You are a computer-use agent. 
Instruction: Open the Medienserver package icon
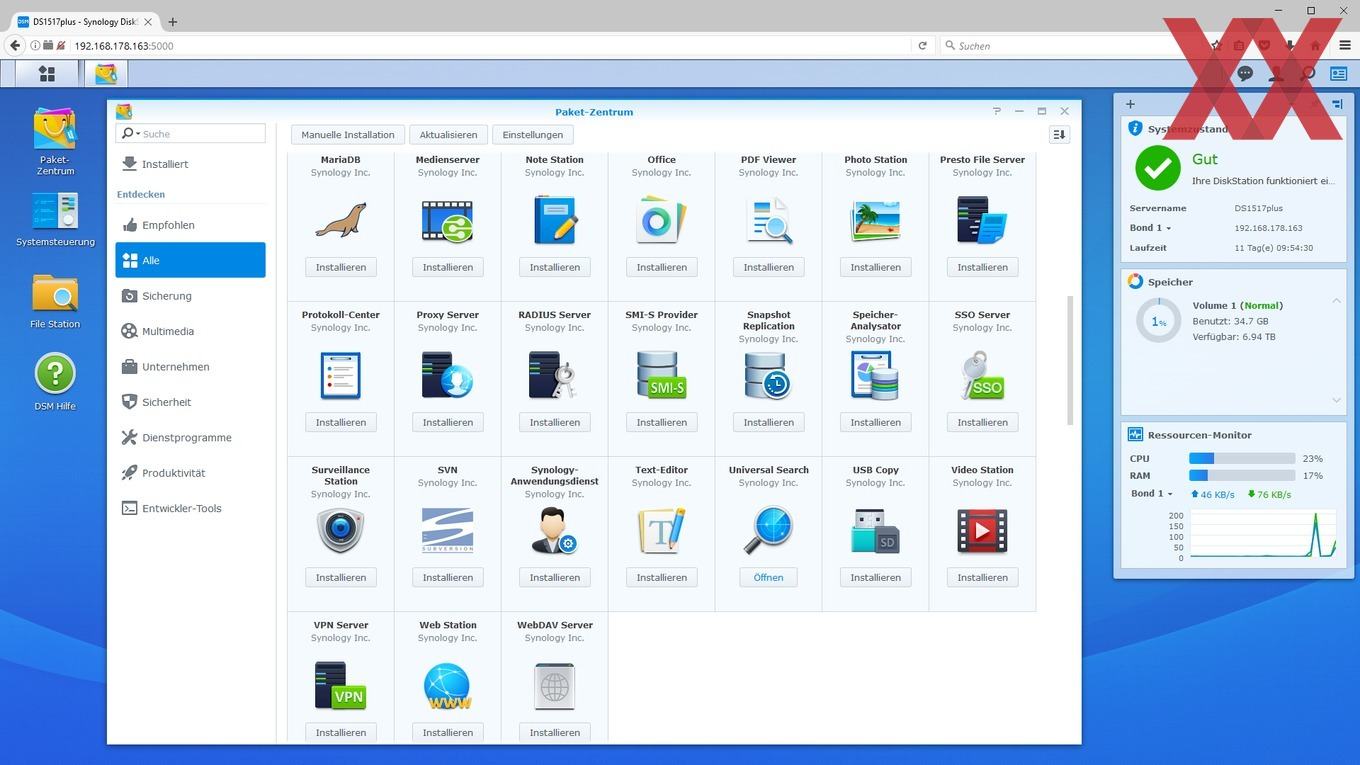click(447, 220)
